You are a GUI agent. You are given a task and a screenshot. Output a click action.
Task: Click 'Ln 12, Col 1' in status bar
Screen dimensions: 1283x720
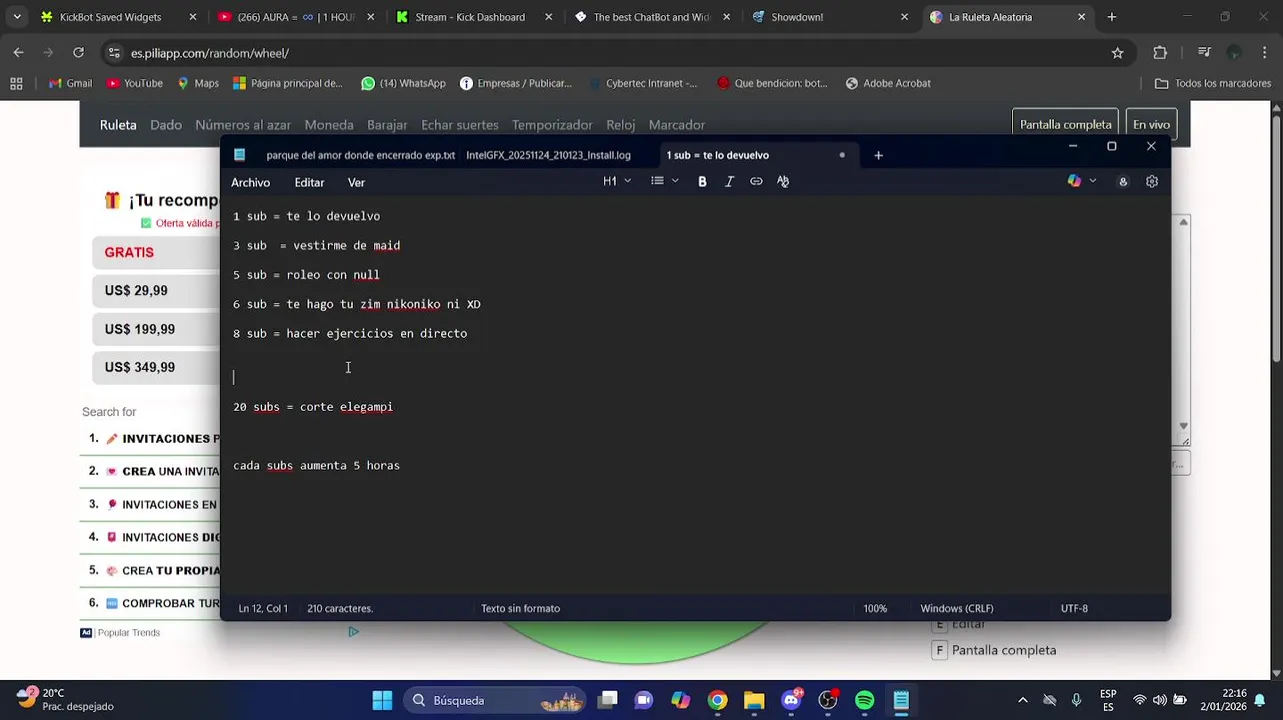(263, 608)
